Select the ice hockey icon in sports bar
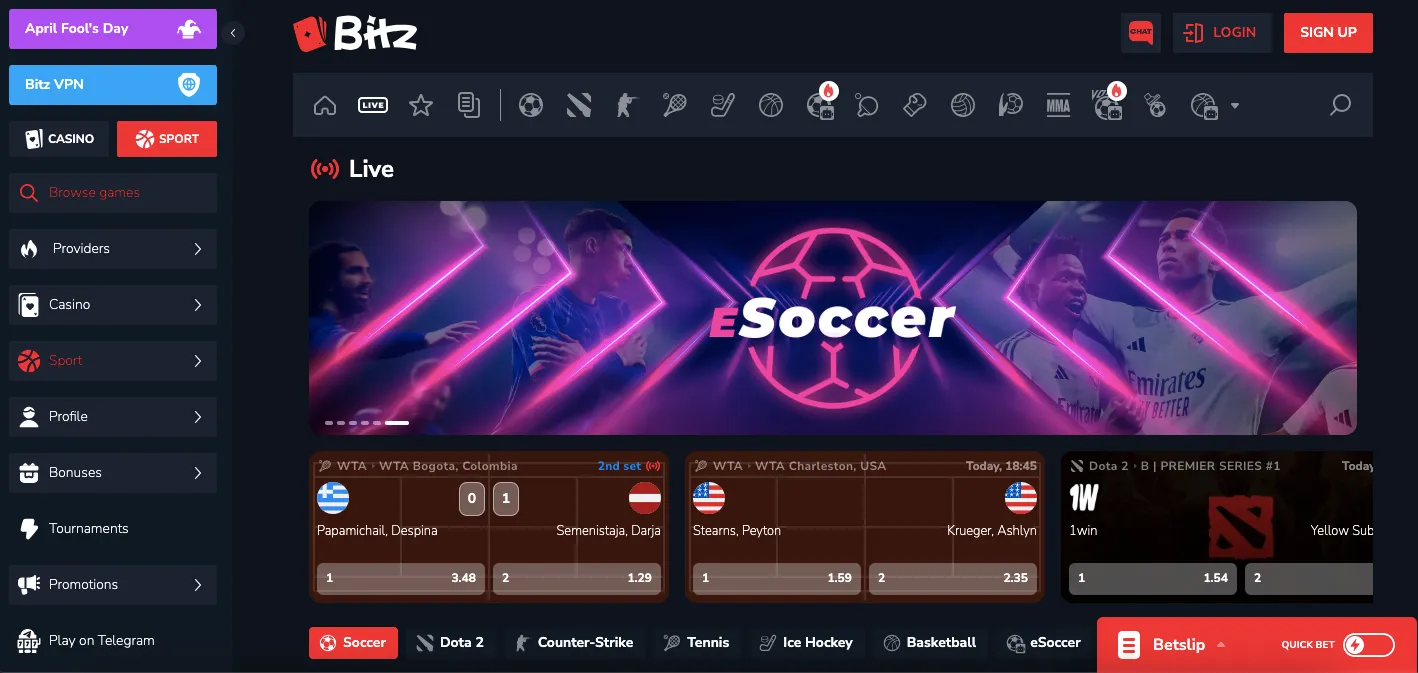1418x673 pixels. point(723,105)
